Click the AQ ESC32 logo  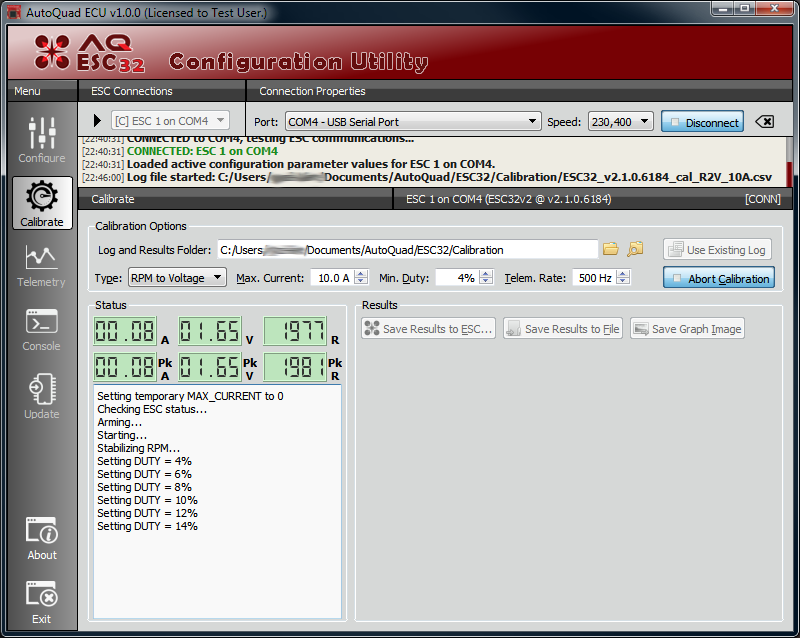pyautogui.click(x=89, y=53)
